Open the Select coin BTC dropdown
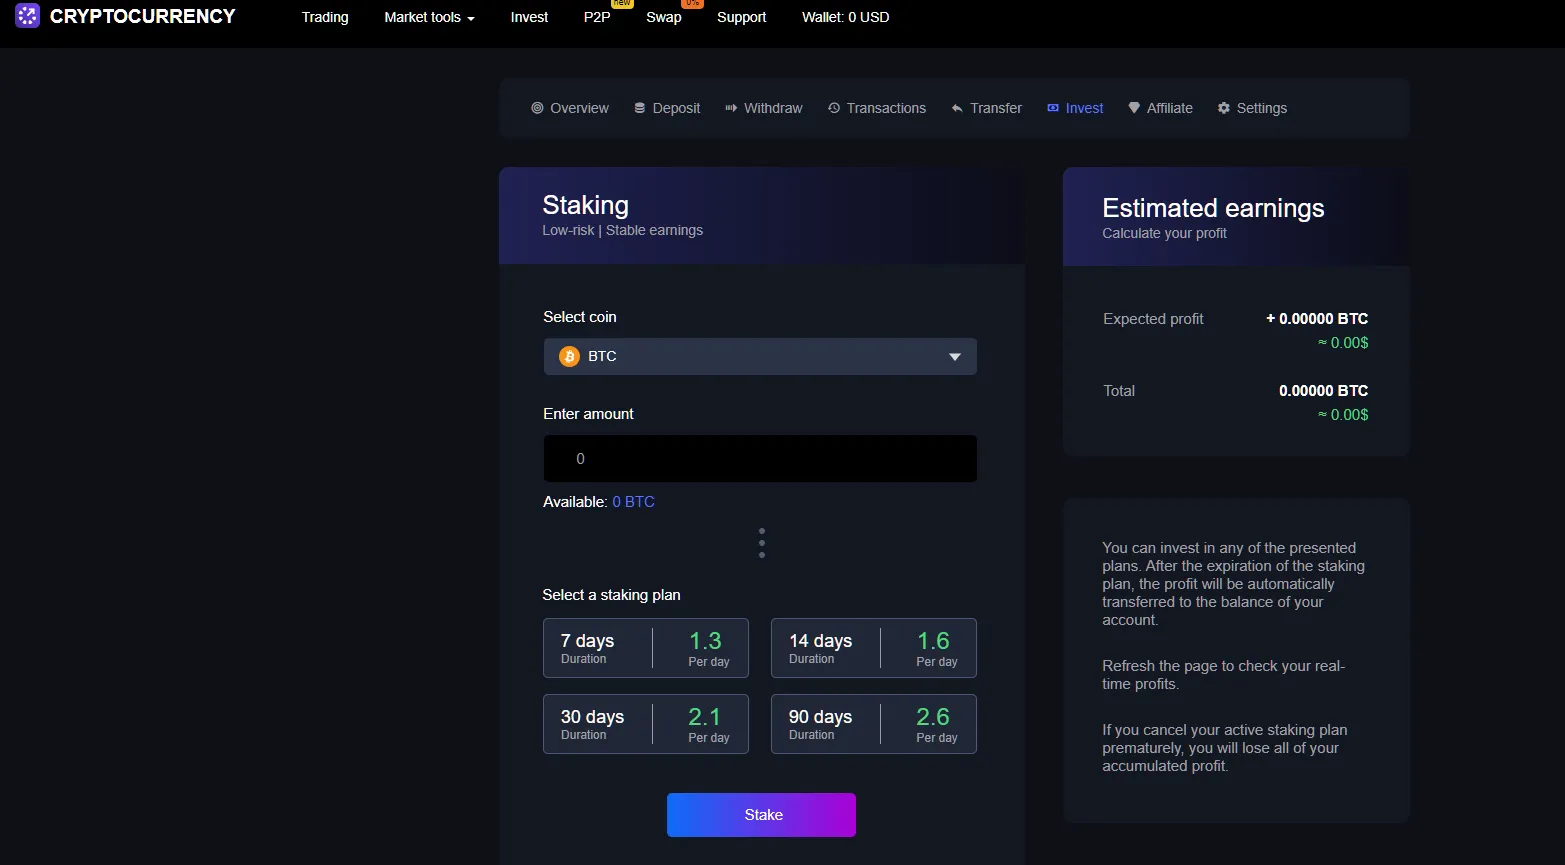Screen dimensions: 1565x865 tap(760, 357)
